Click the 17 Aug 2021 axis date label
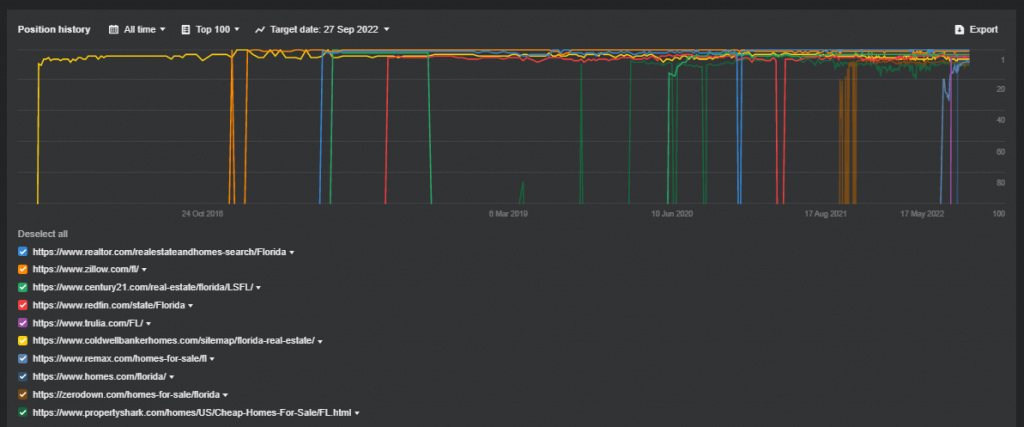The width and height of the screenshot is (1024, 427). [825, 214]
